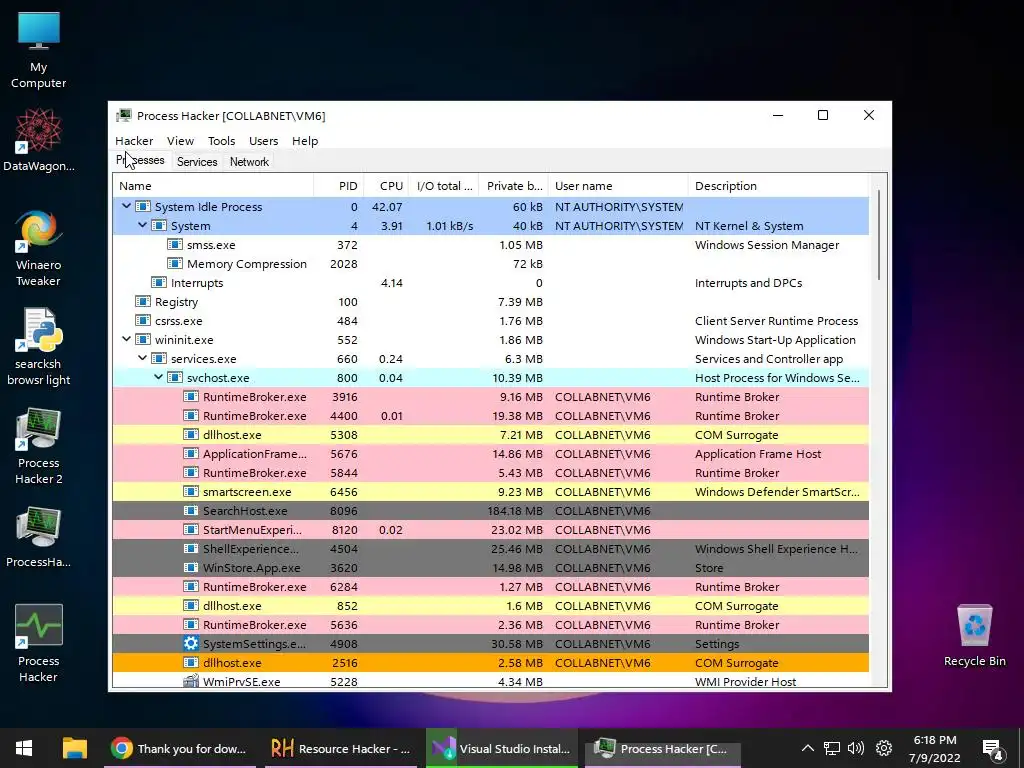
Task: Select the Processes tab
Action: point(141,161)
